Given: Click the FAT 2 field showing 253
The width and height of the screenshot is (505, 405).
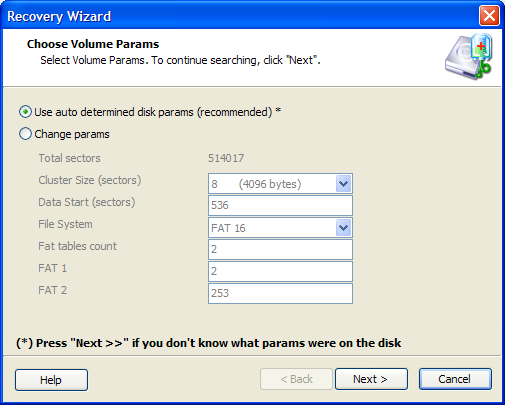Looking at the screenshot, I should click(x=280, y=293).
